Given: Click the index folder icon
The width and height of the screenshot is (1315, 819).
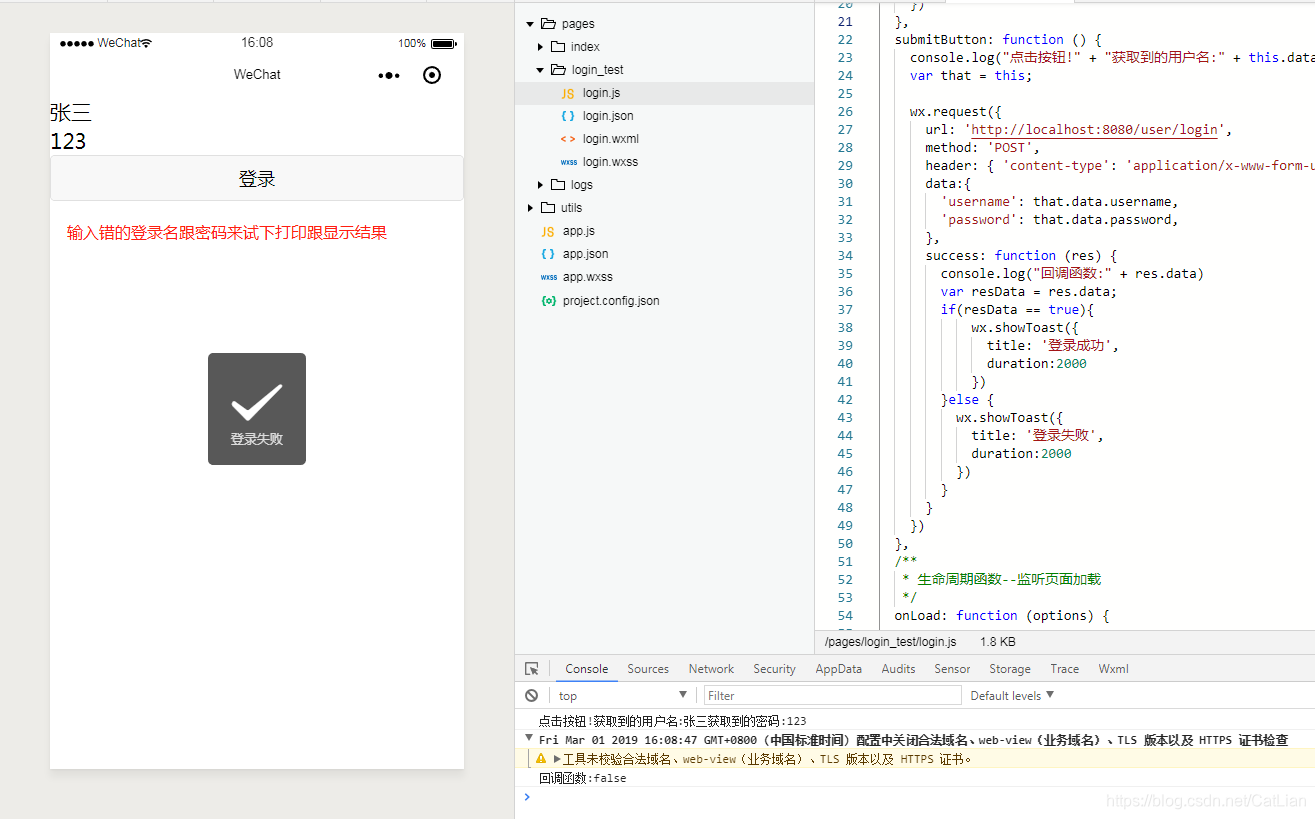Looking at the screenshot, I should click(558, 46).
